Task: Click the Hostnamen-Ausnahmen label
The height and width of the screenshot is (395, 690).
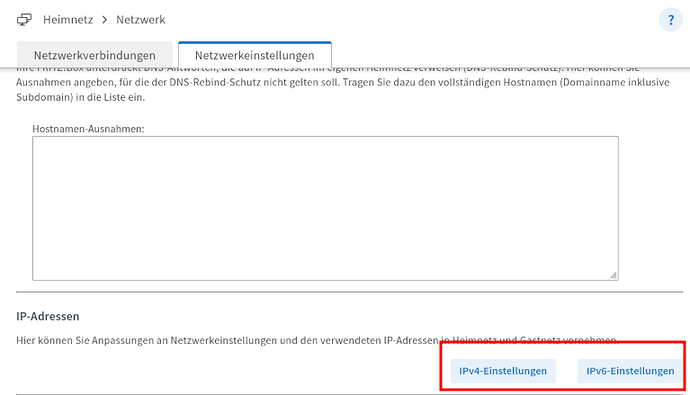Action: (x=88, y=129)
